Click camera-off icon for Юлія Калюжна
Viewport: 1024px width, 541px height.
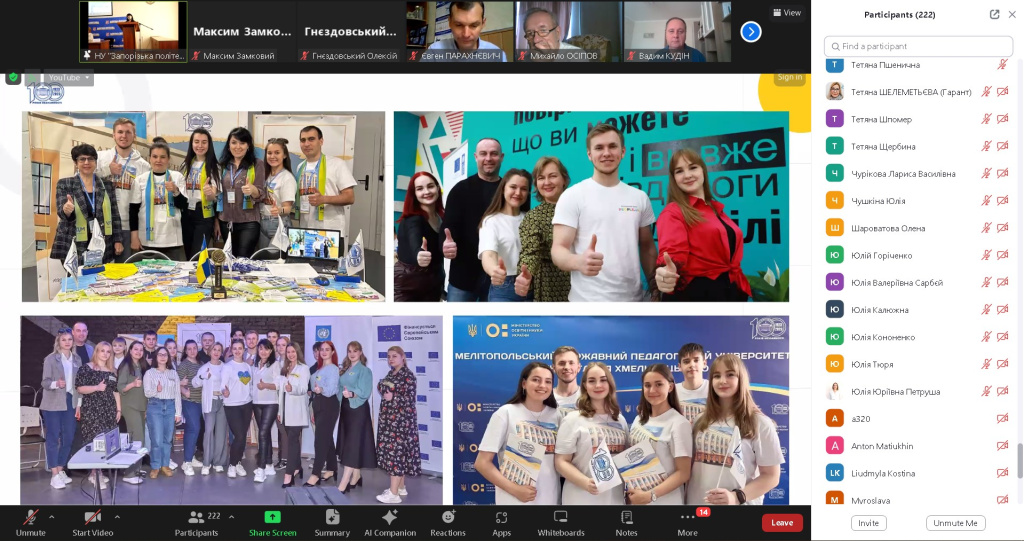point(1002,310)
